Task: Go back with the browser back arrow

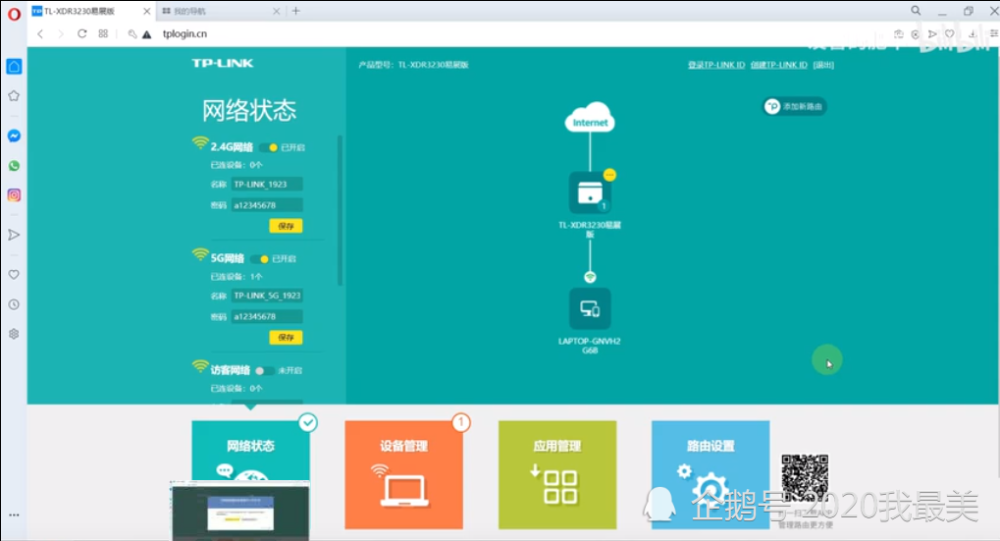Action: click(x=40, y=34)
